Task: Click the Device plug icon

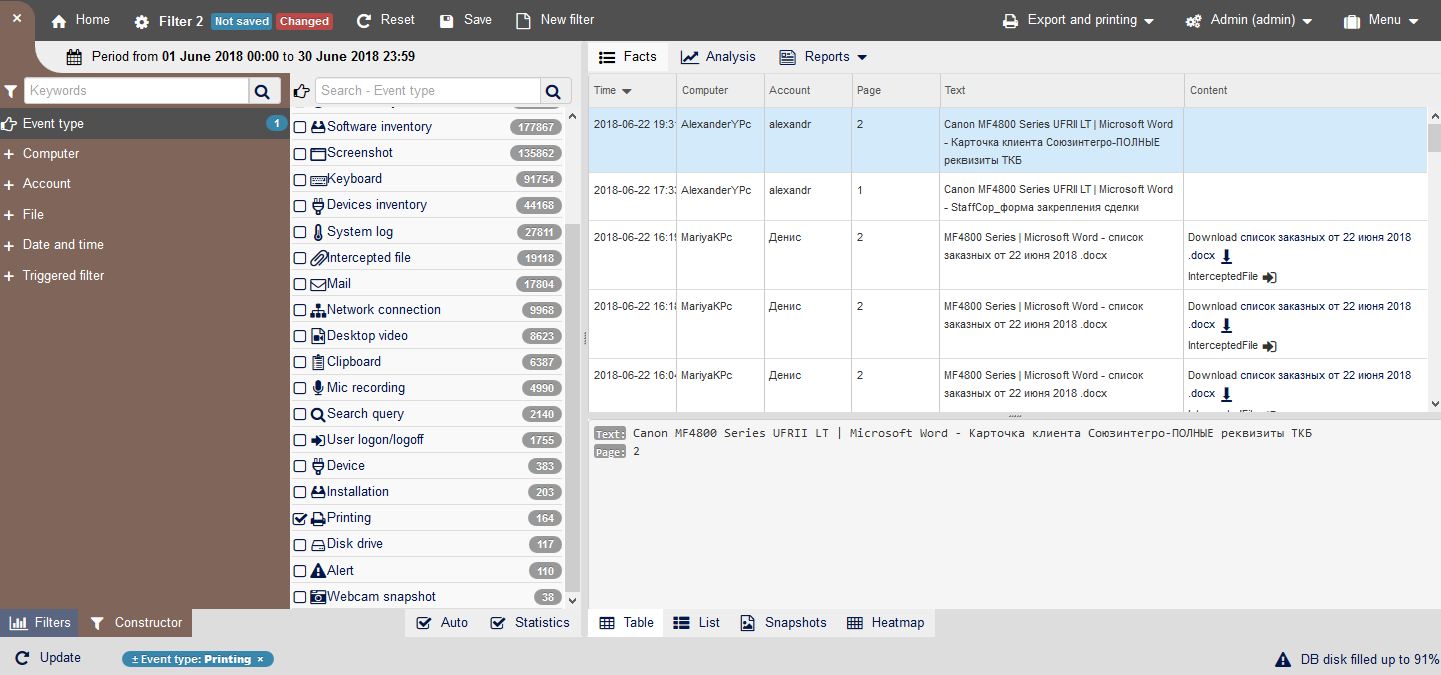Action: pos(318,466)
